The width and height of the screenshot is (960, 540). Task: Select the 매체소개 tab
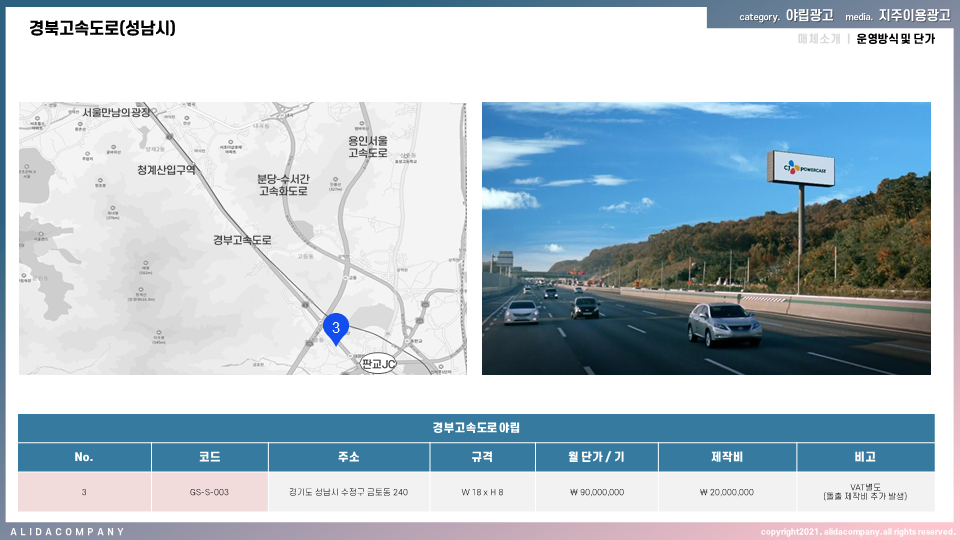pyautogui.click(x=819, y=39)
